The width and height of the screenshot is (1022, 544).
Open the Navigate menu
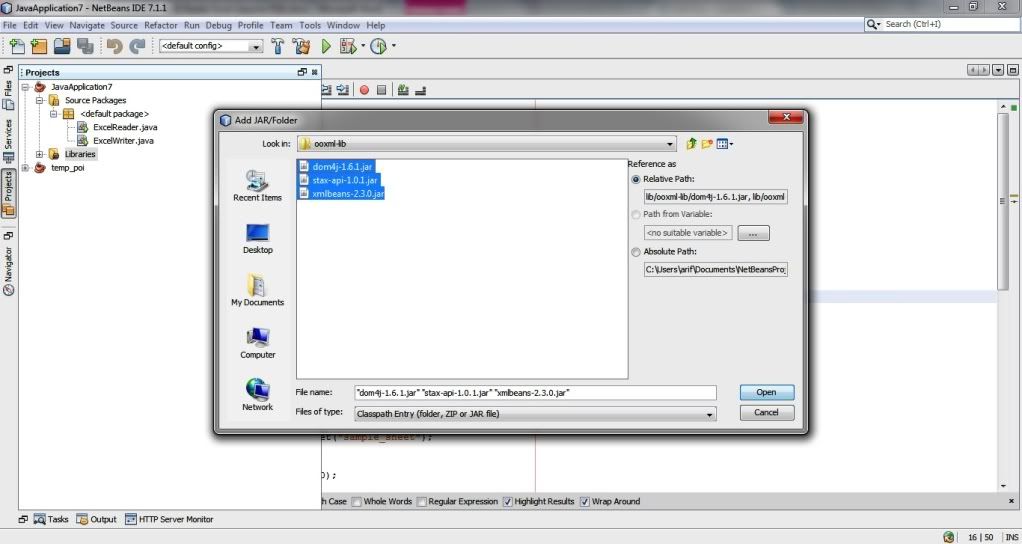(87, 25)
